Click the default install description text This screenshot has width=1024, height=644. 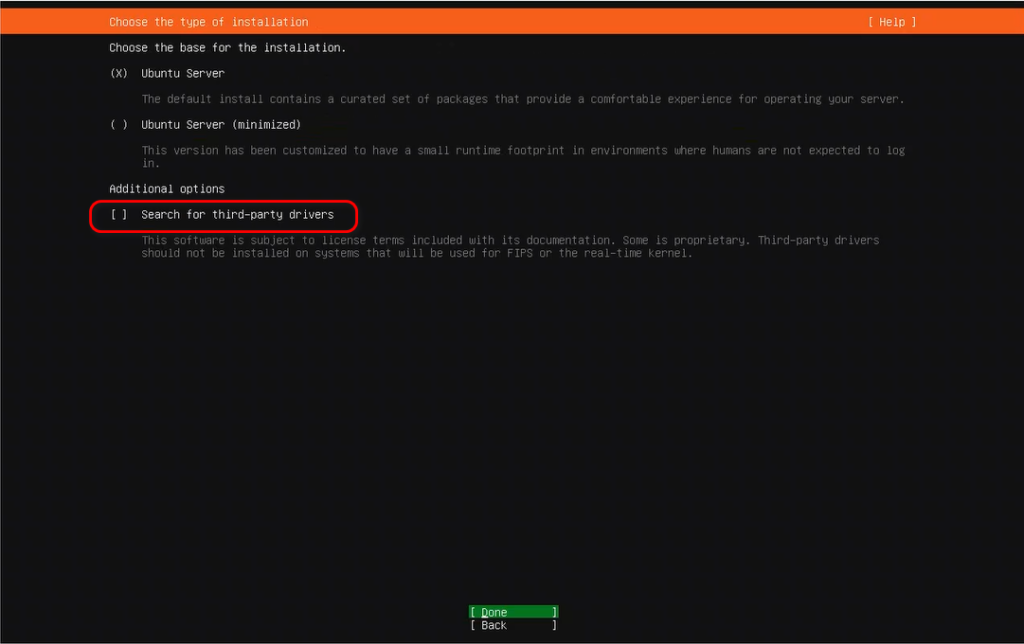point(522,99)
